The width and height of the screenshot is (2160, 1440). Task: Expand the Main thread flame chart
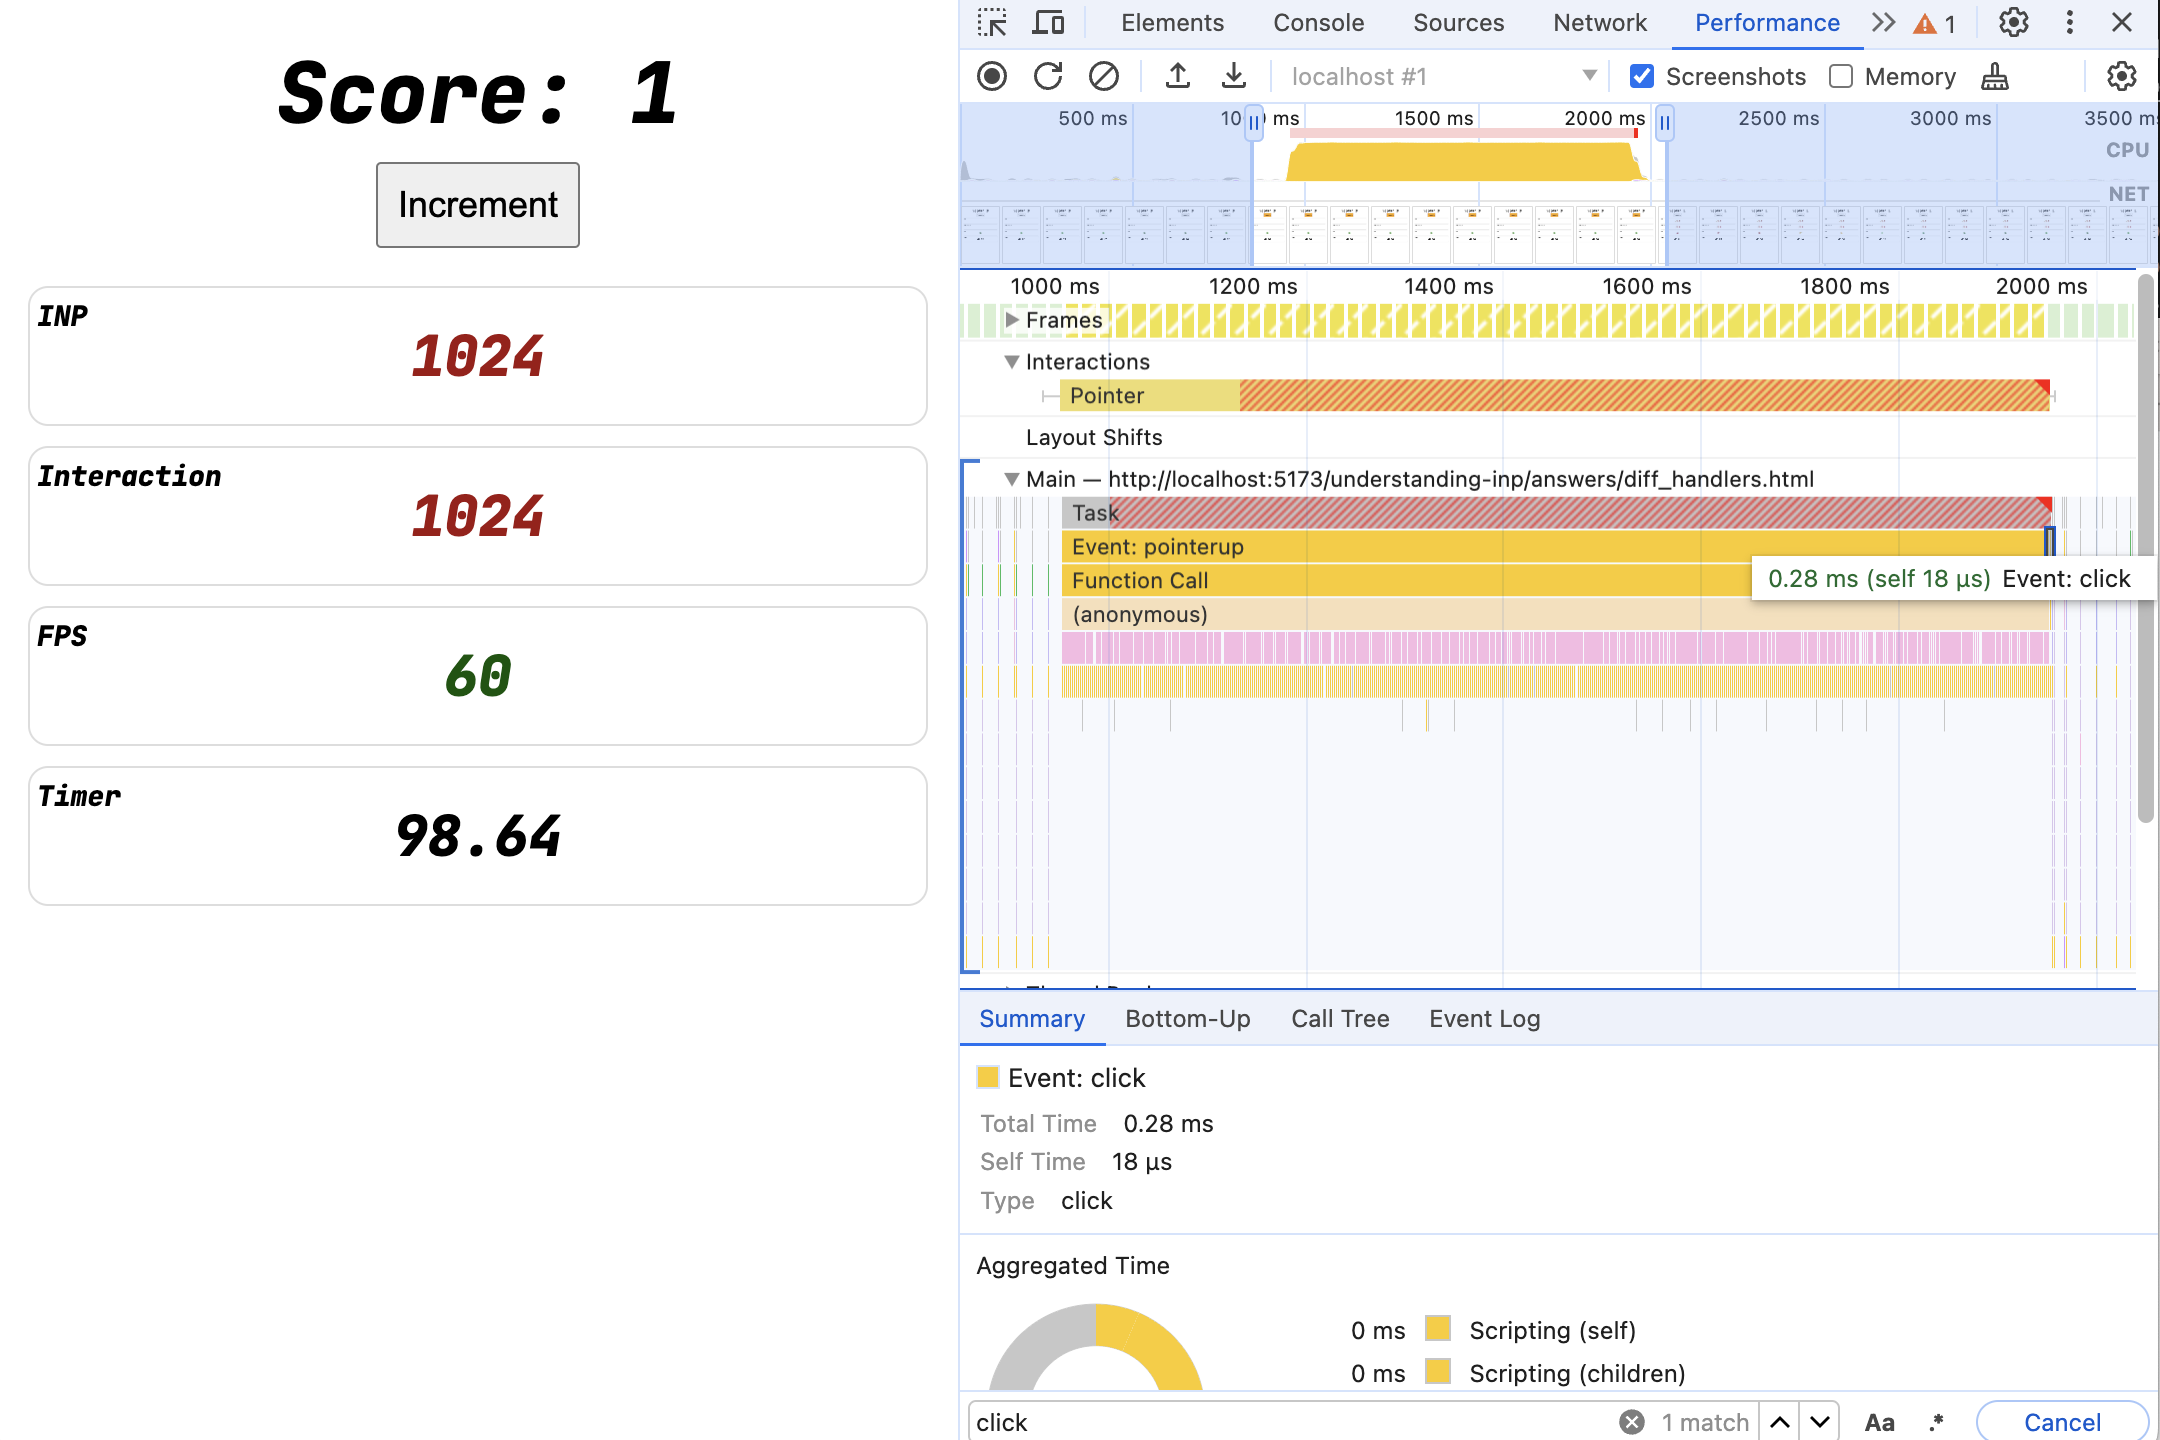(x=1011, y=479)
